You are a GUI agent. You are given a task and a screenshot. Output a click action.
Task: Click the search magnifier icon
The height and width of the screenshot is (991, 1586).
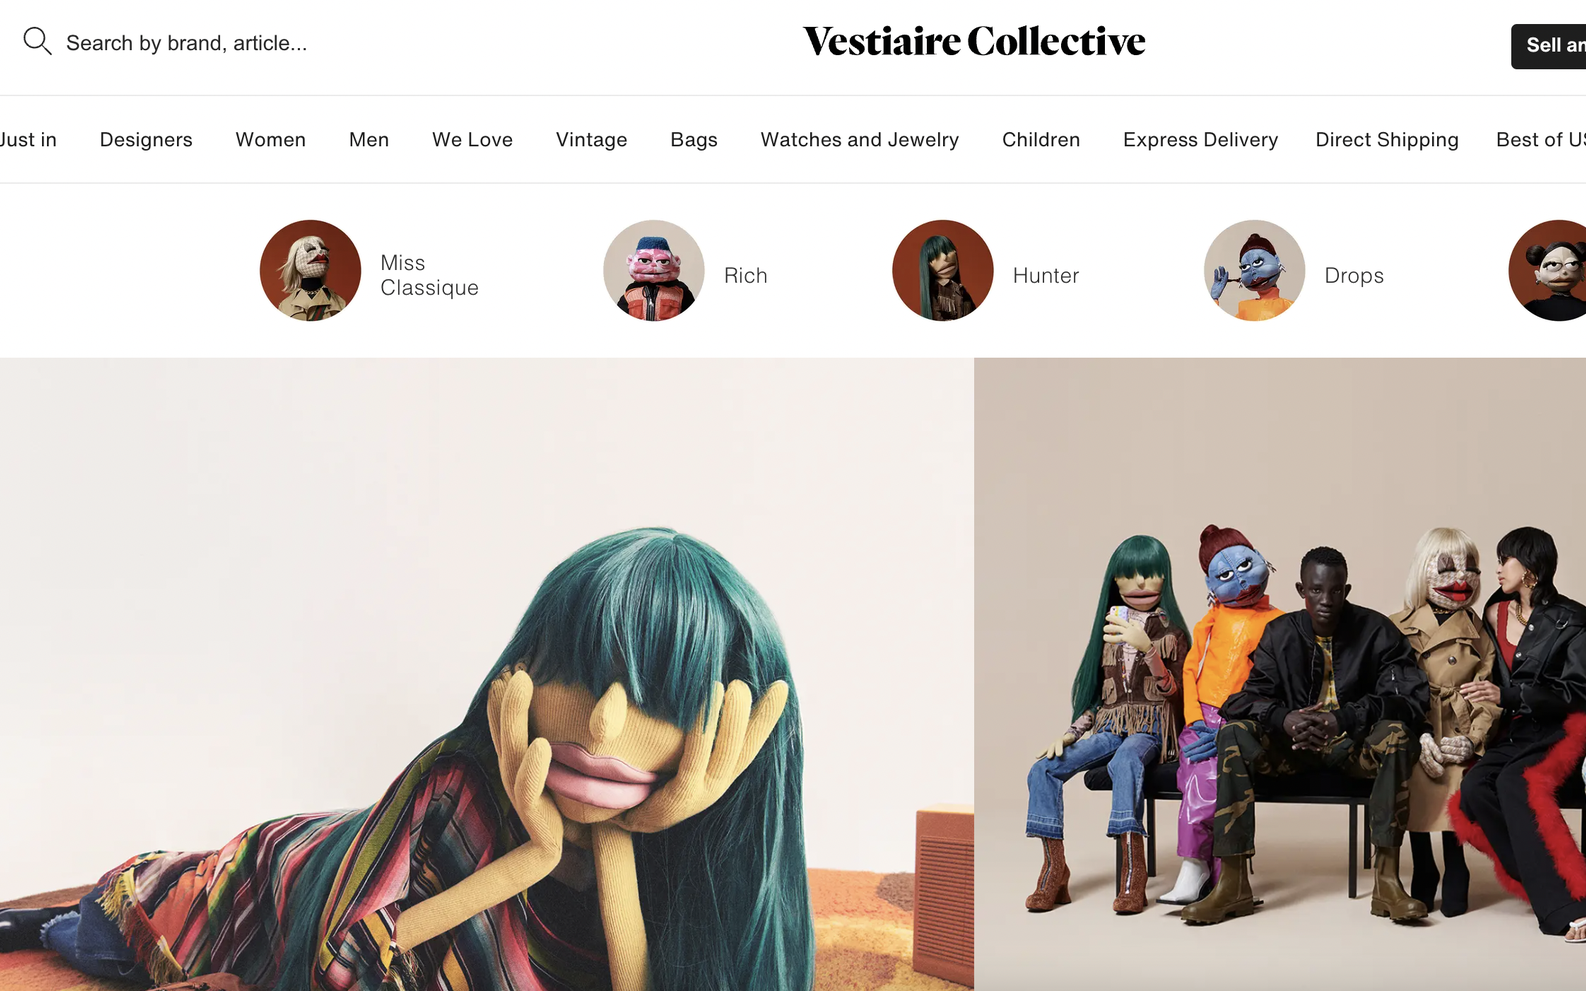click(x=37, y=42)
